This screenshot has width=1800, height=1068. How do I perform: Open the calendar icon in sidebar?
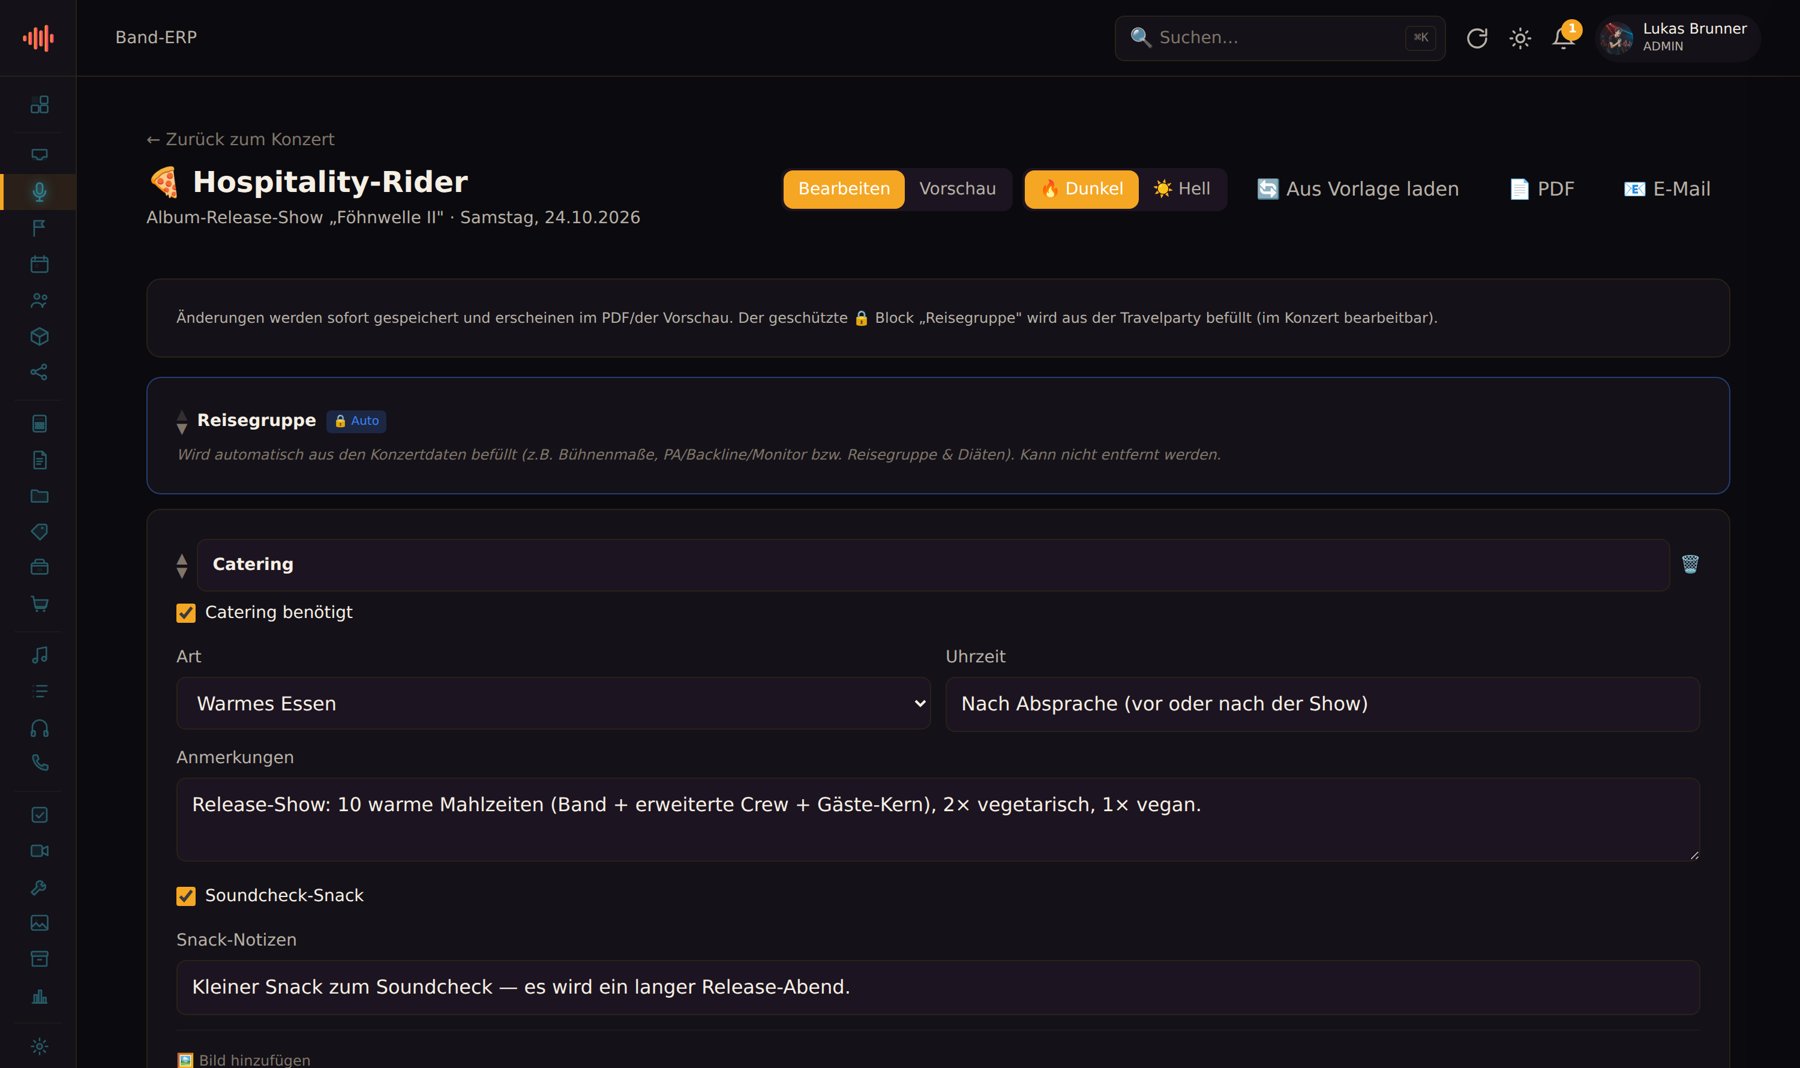39,264
